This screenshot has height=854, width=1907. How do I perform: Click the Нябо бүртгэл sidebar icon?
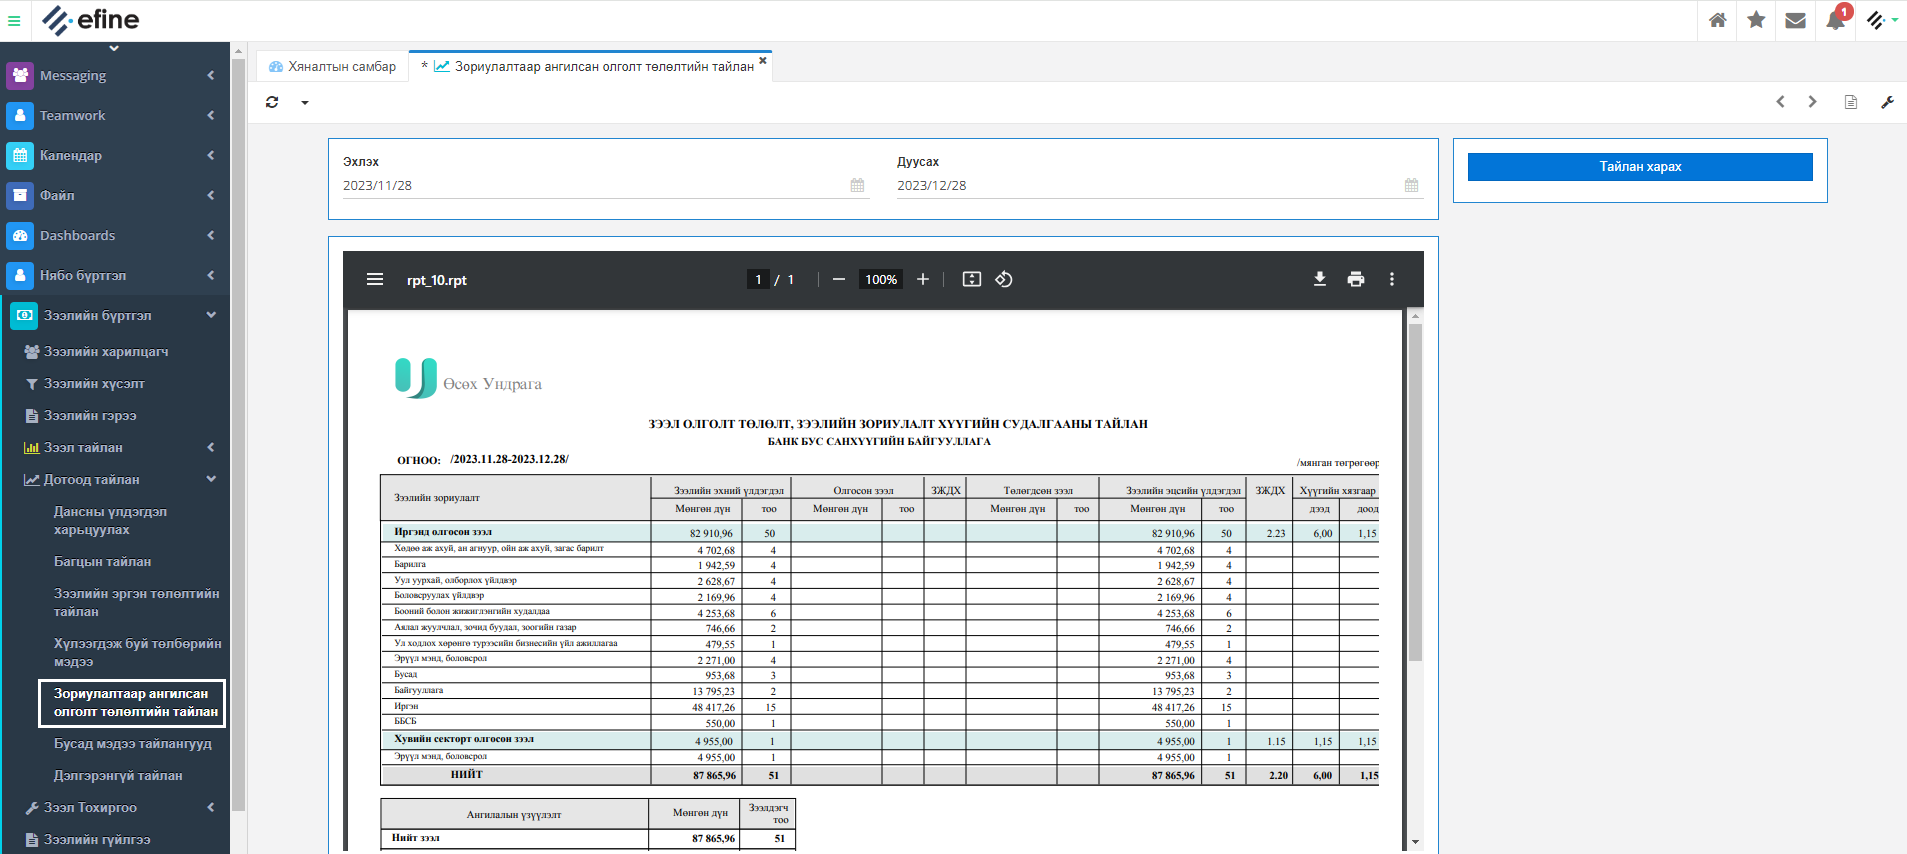[20, 275]
